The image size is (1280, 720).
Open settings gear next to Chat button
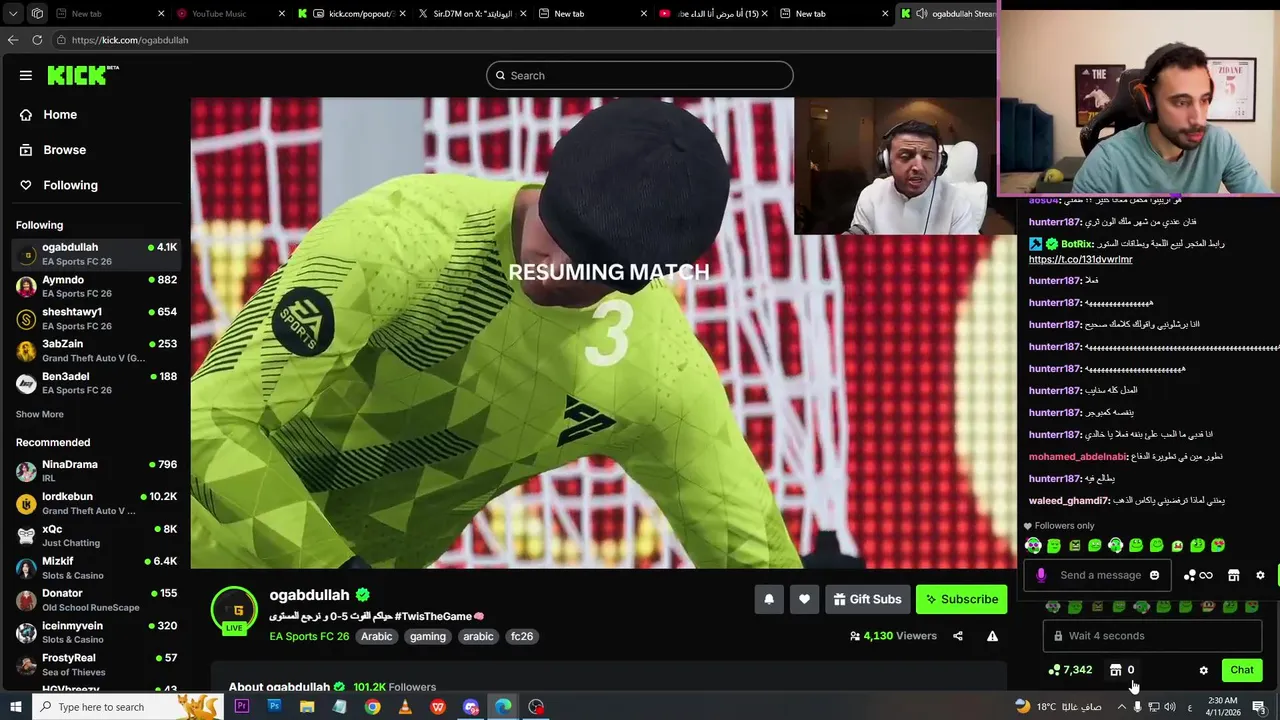1204,670
